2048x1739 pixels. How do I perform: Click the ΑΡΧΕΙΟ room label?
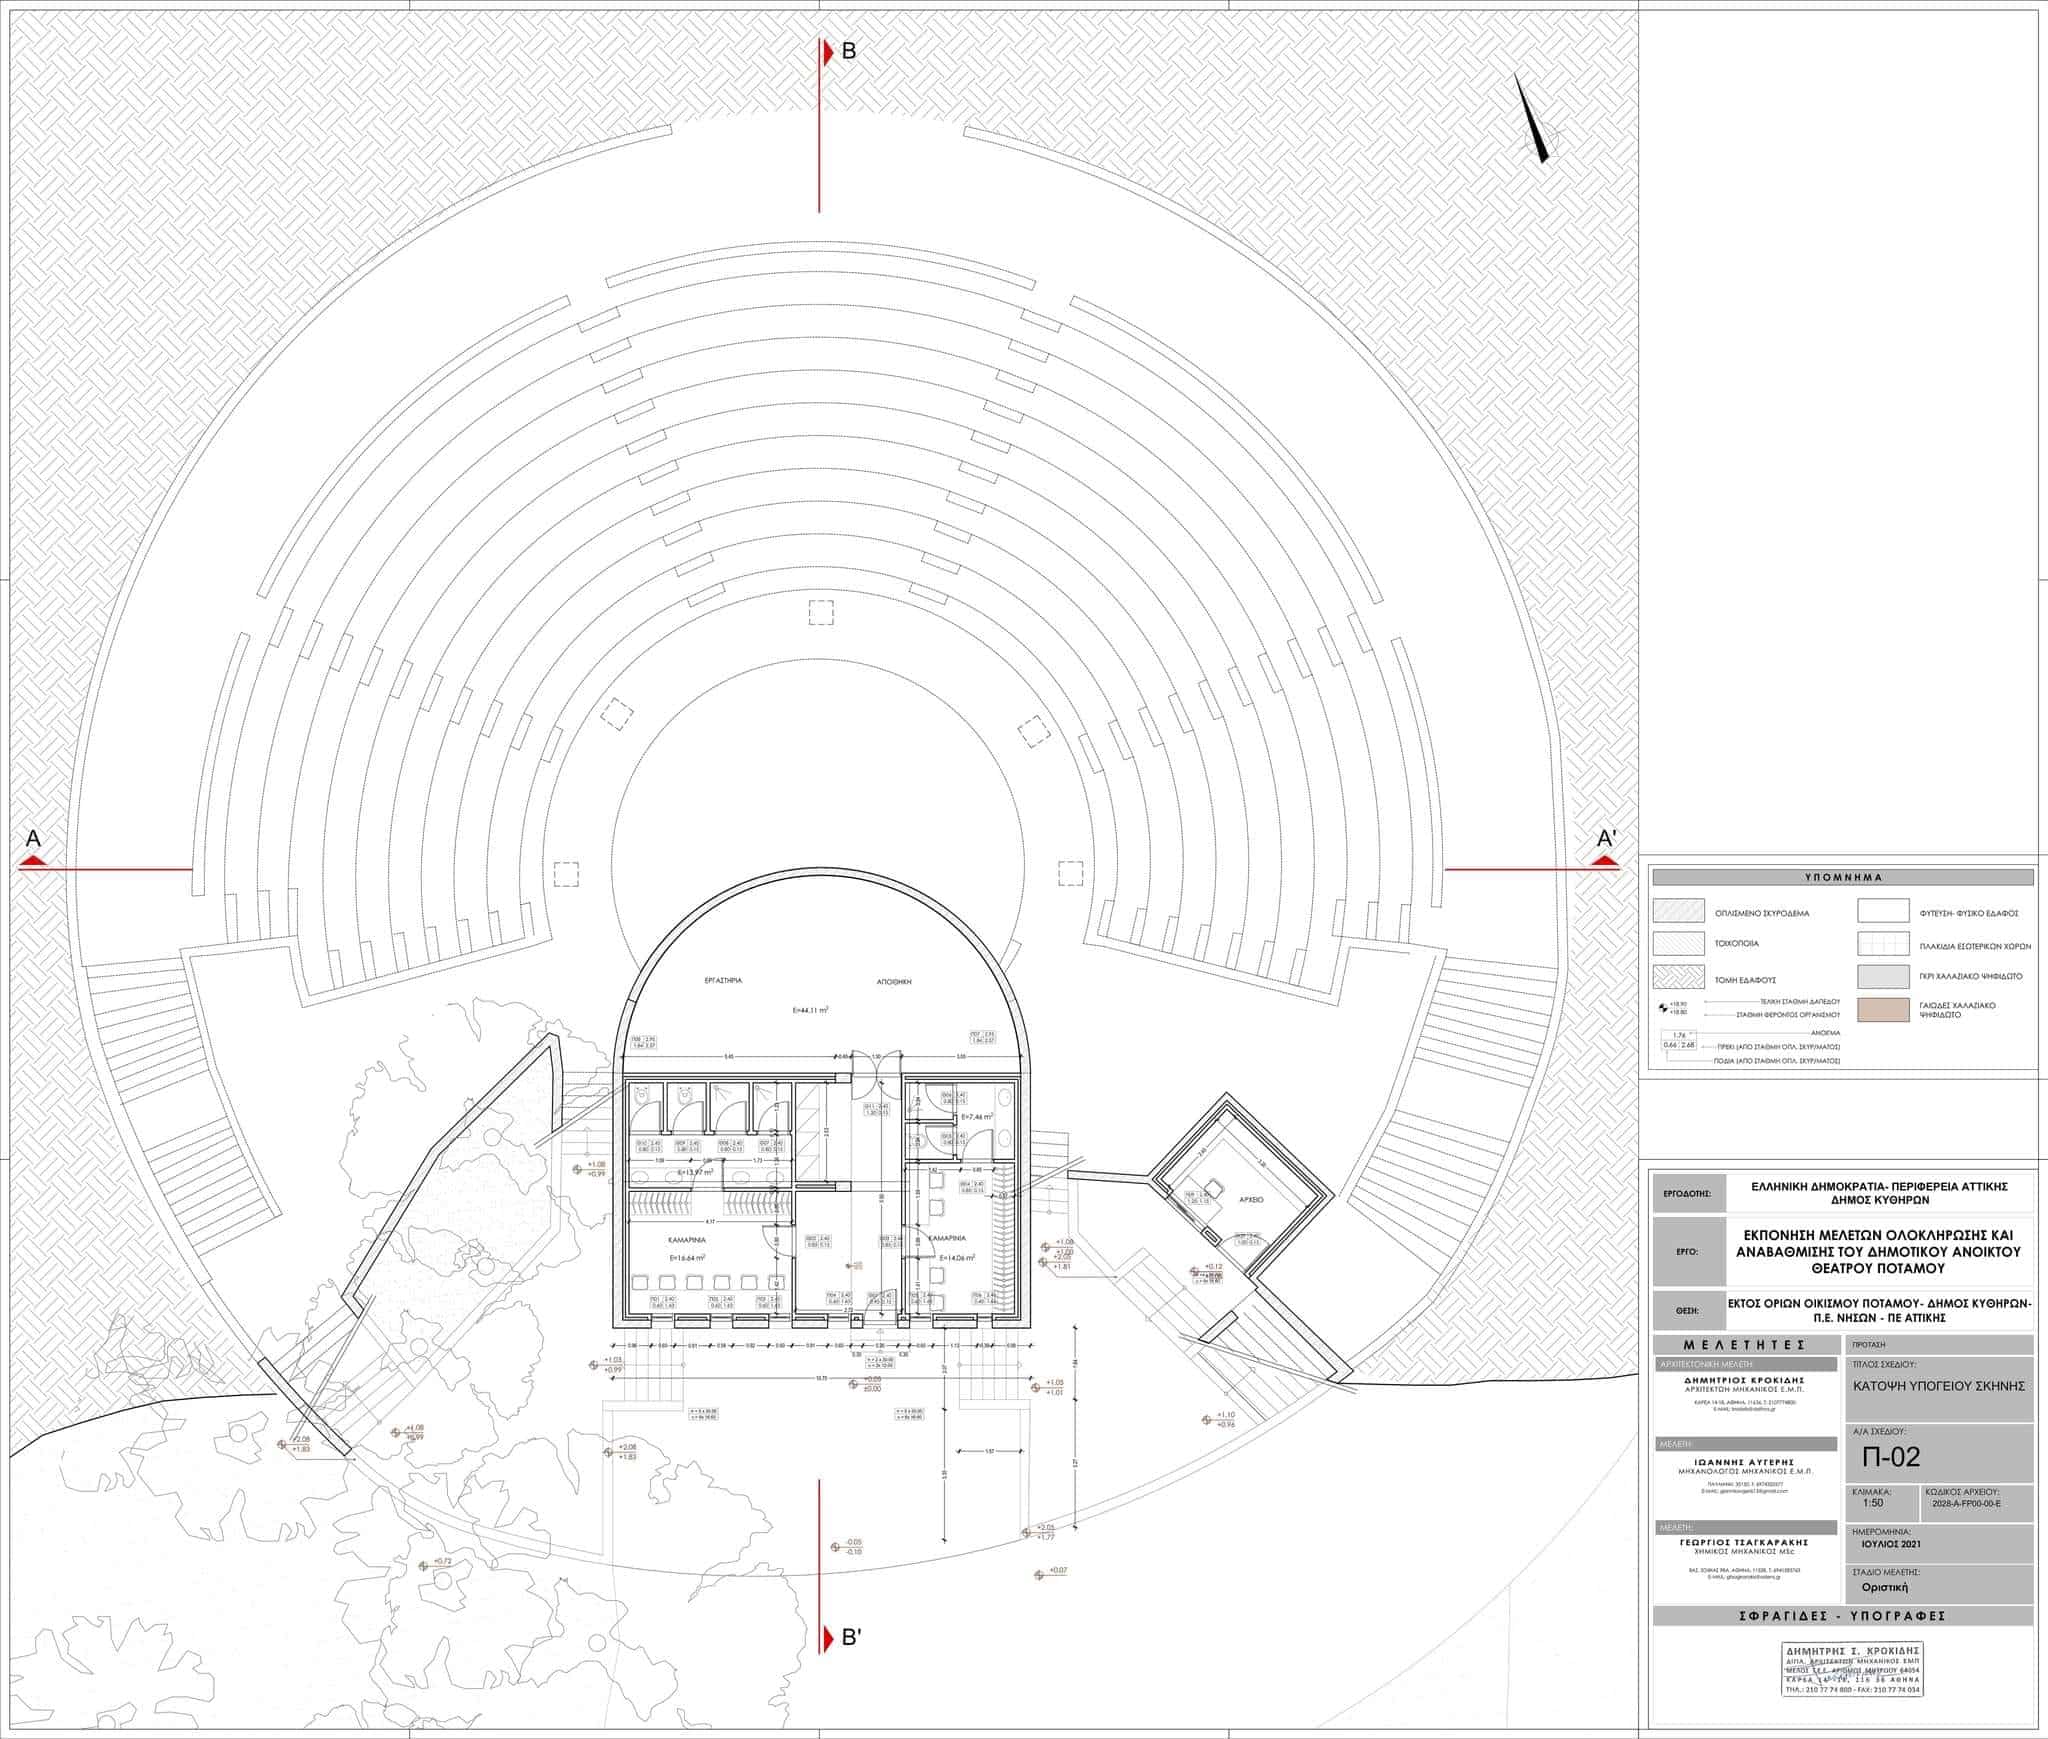point(1251,1198)
